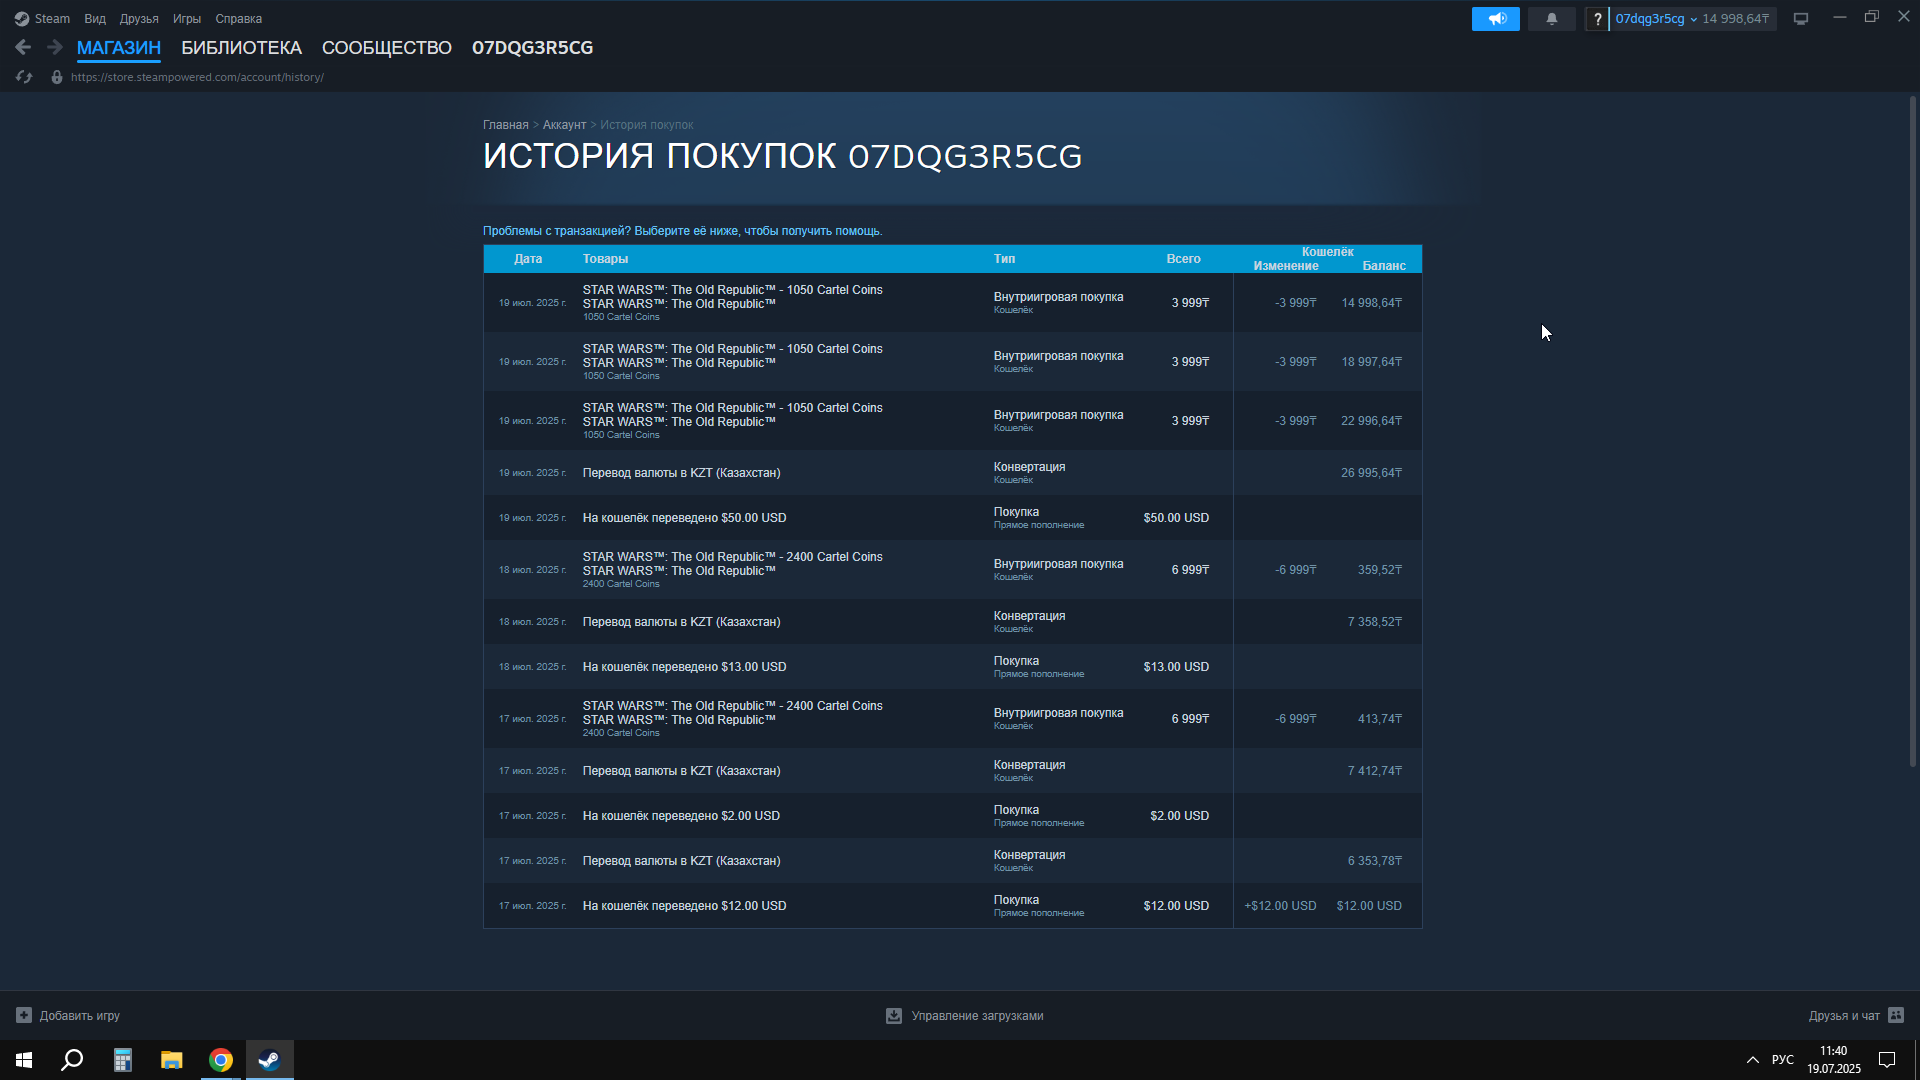The width and height of the screenshot is (1920, 1080).
Task: Click the Главная breadcrumb link
Action: point(506,125)
